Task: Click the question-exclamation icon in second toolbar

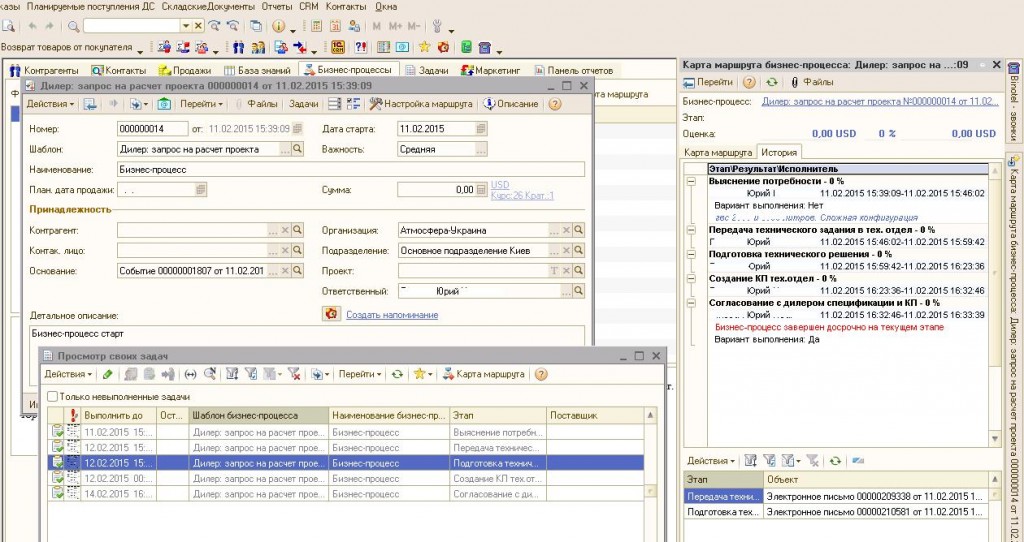Action: point(360,47)
